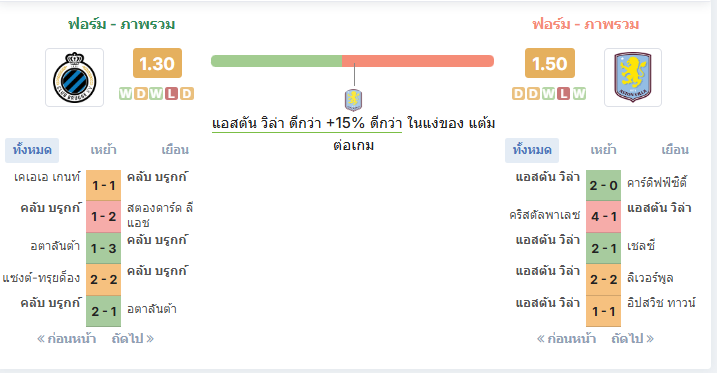Click Club Brugge's first green W form badge
Viewport: 717px width, 373px height.
point(125,94)
